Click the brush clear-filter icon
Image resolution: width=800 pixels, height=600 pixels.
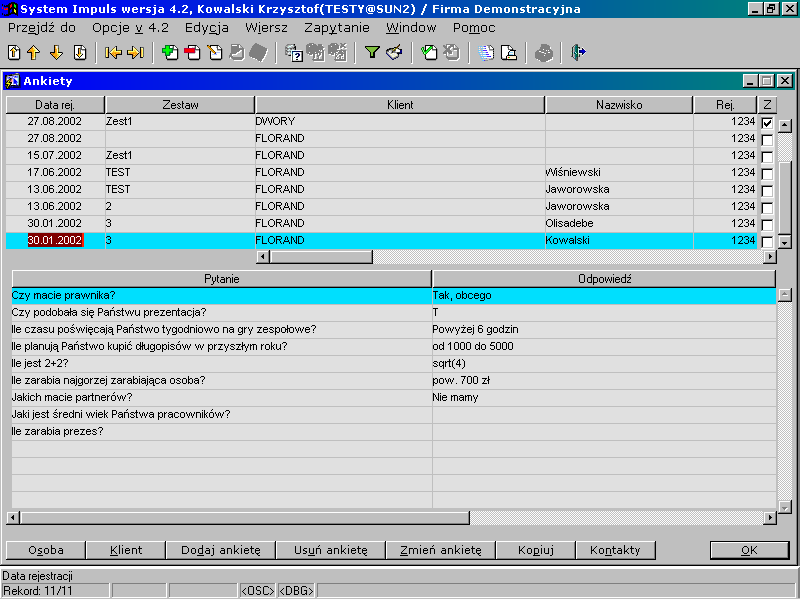(x=394, y=52)
